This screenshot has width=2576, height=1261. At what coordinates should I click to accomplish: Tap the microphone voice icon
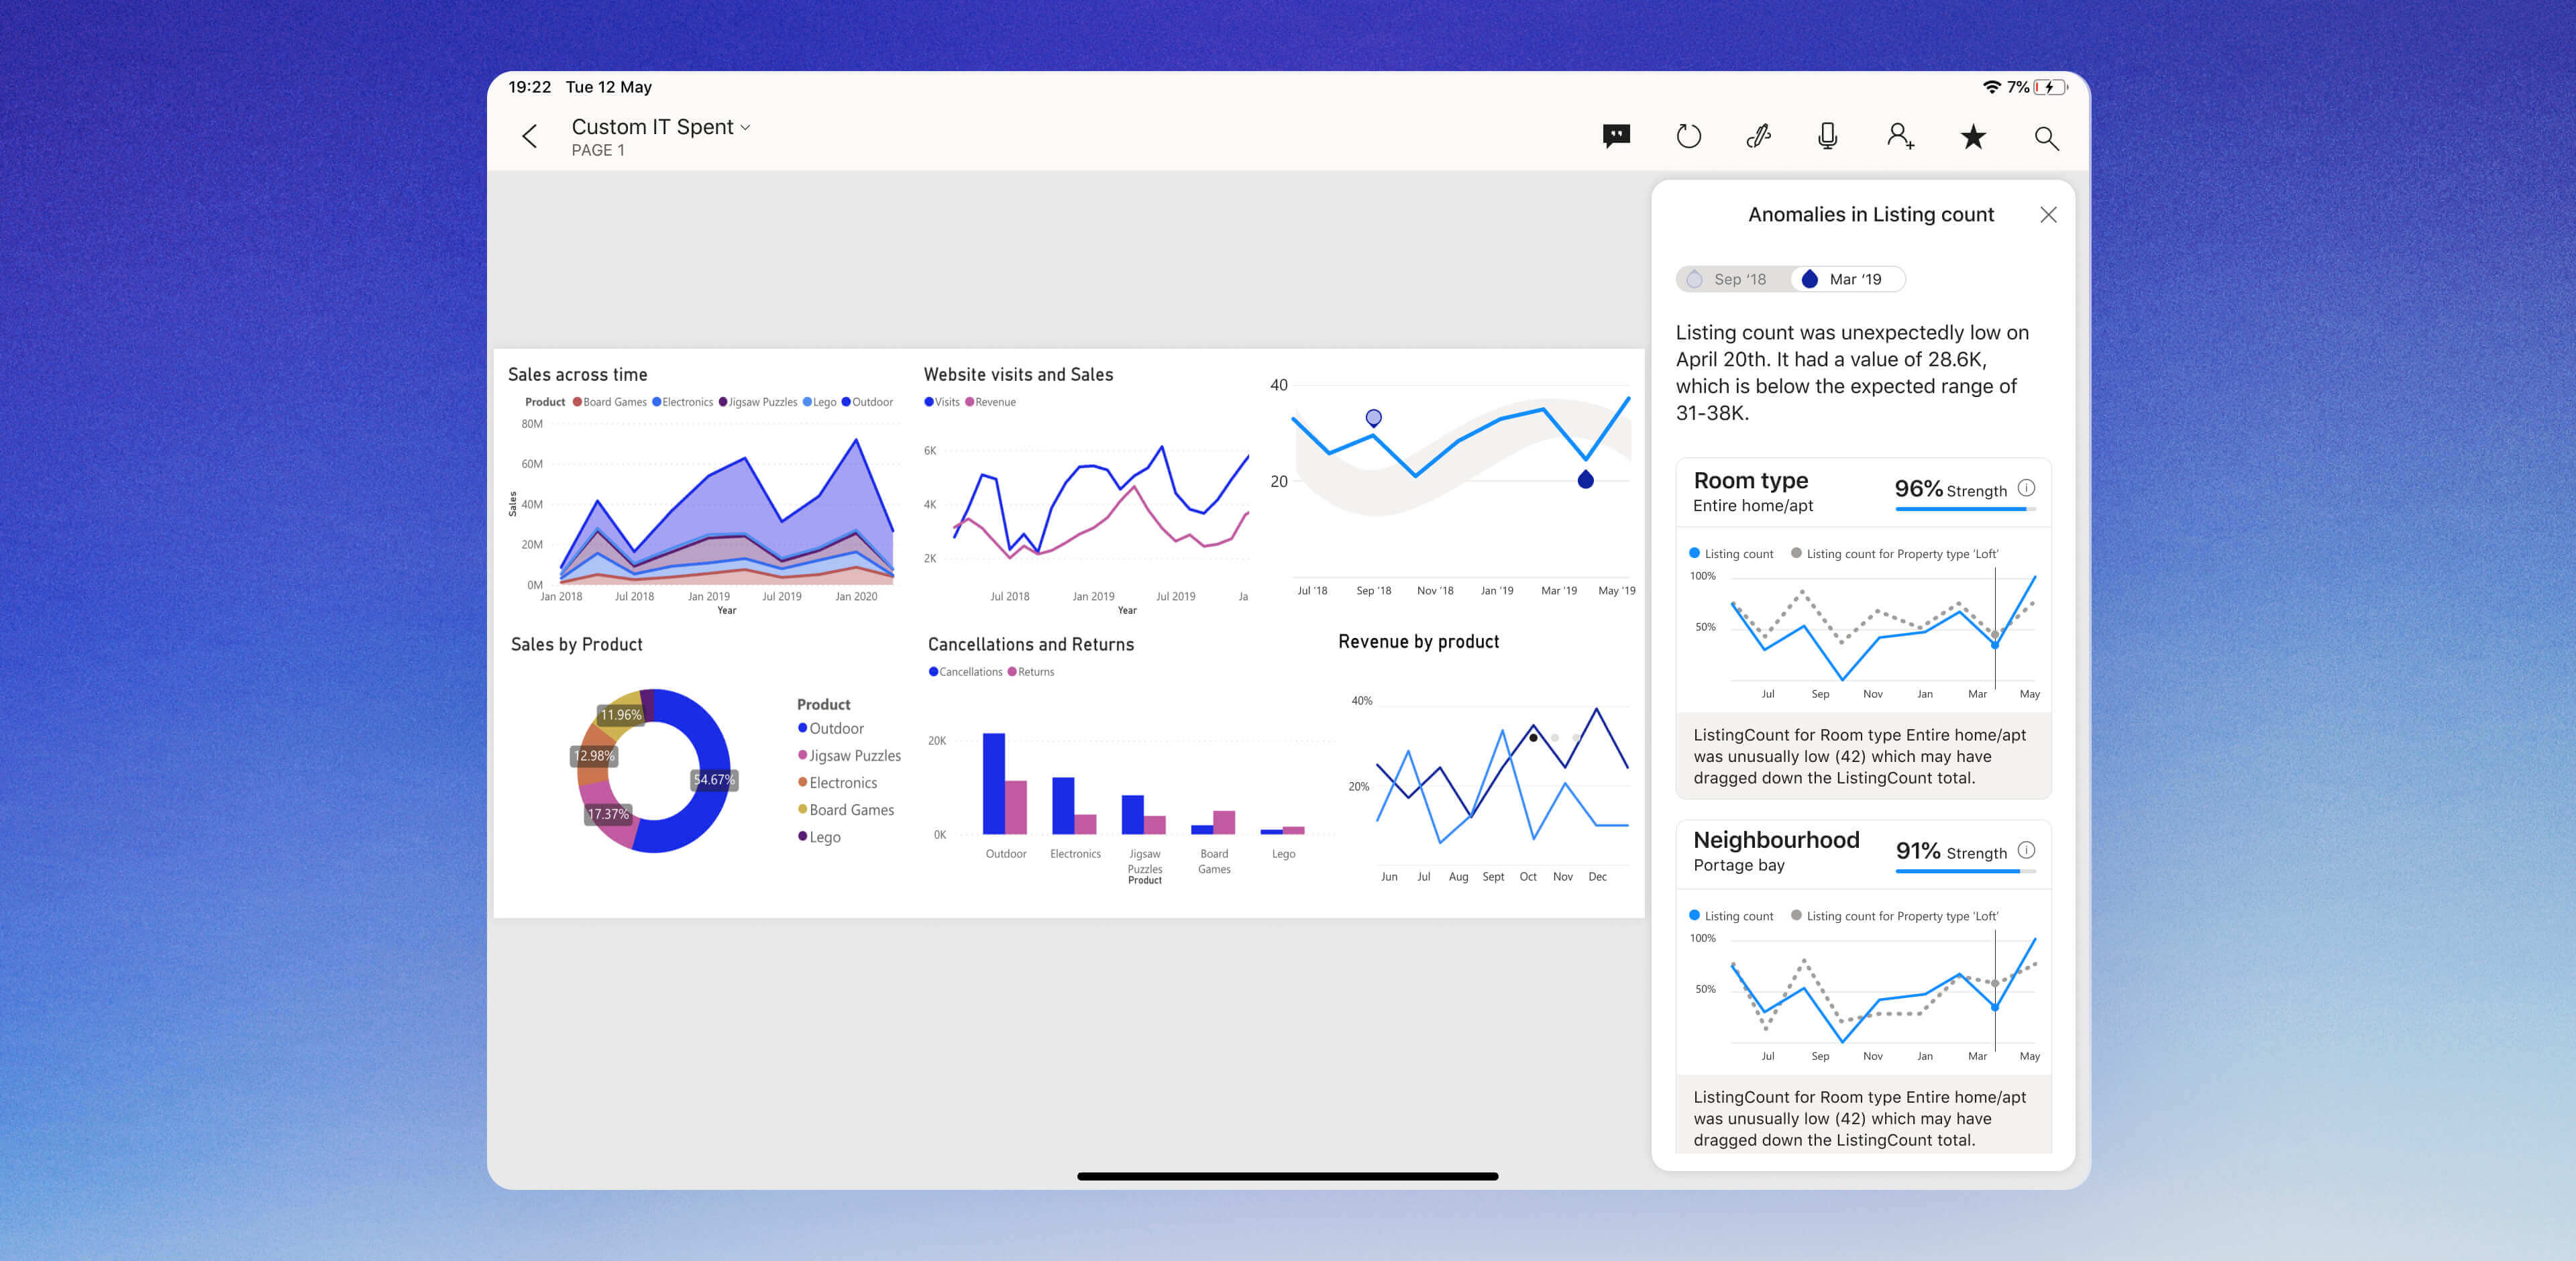click(1827, 136)
